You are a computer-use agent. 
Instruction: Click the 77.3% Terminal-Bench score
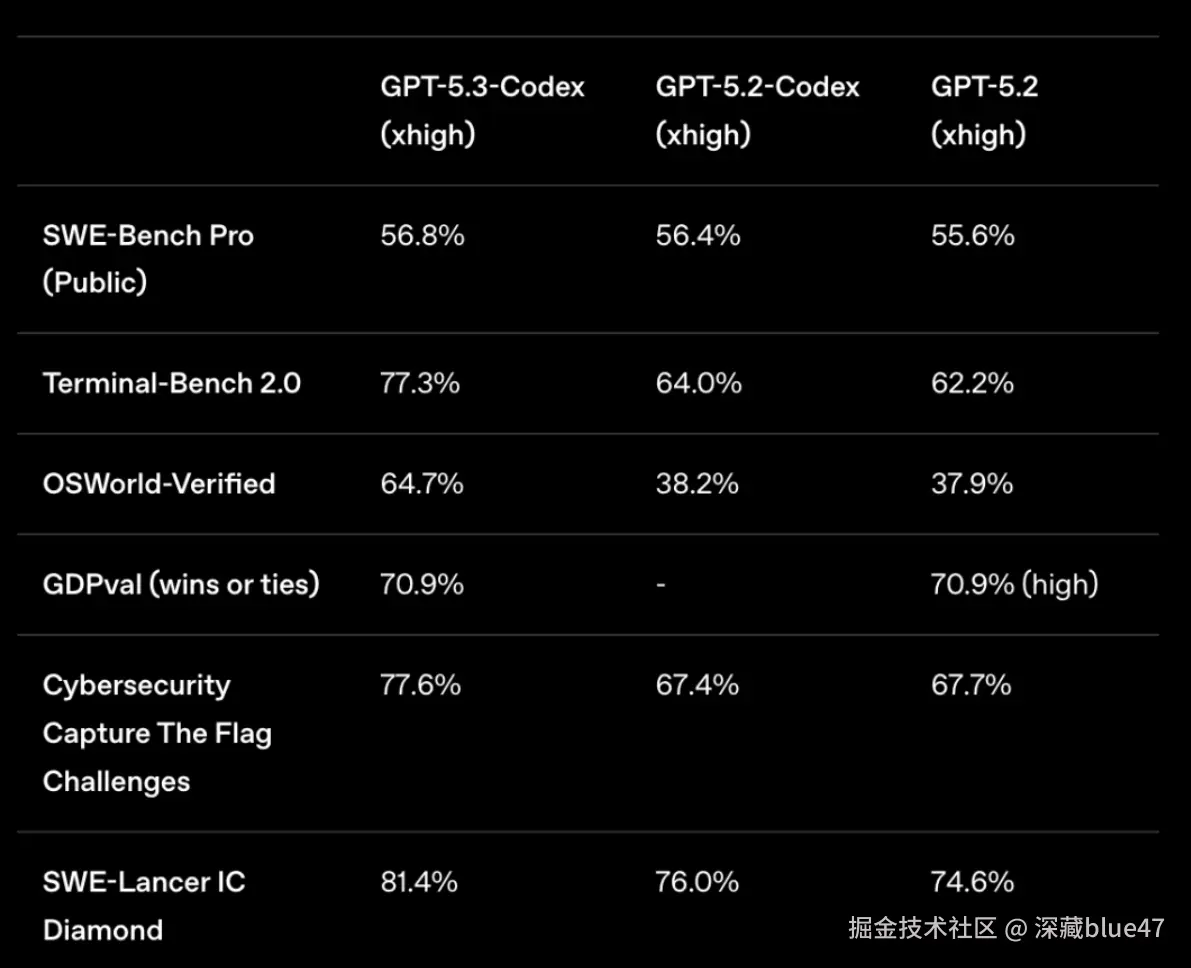[x=420, y=383]
